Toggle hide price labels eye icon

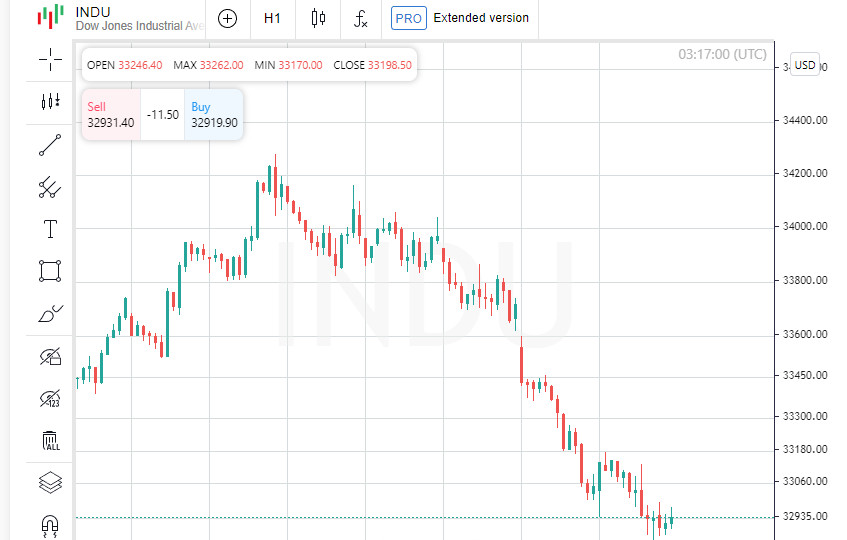coord(50,399)
